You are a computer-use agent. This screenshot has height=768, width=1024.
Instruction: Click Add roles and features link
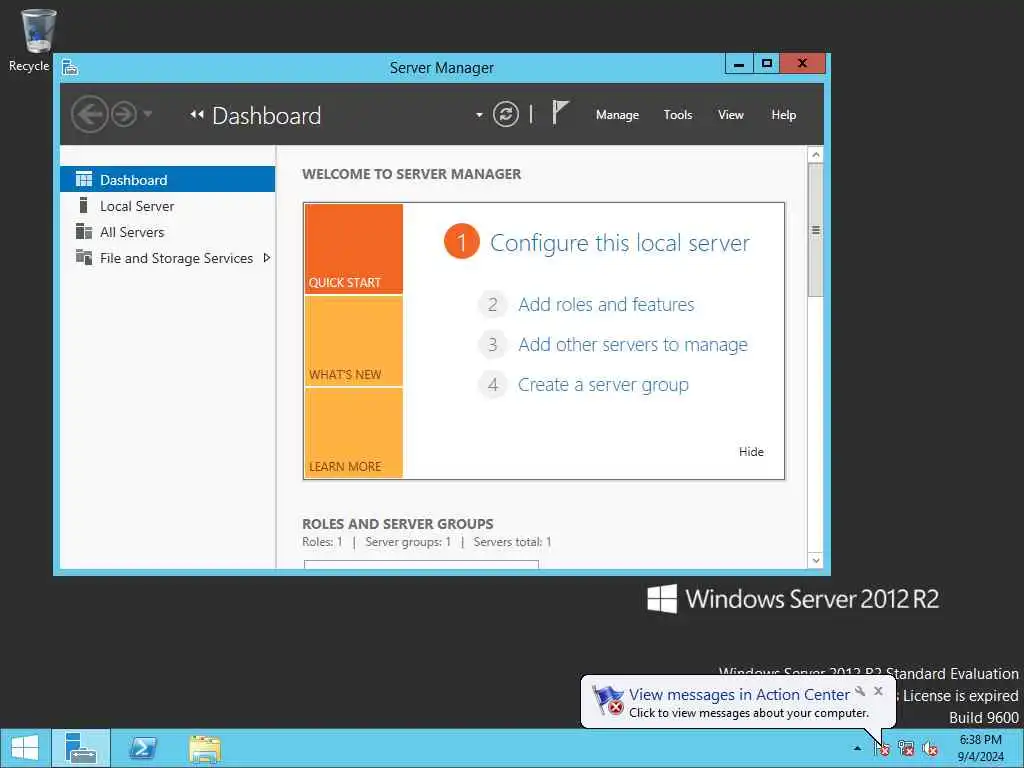[606, 304]
